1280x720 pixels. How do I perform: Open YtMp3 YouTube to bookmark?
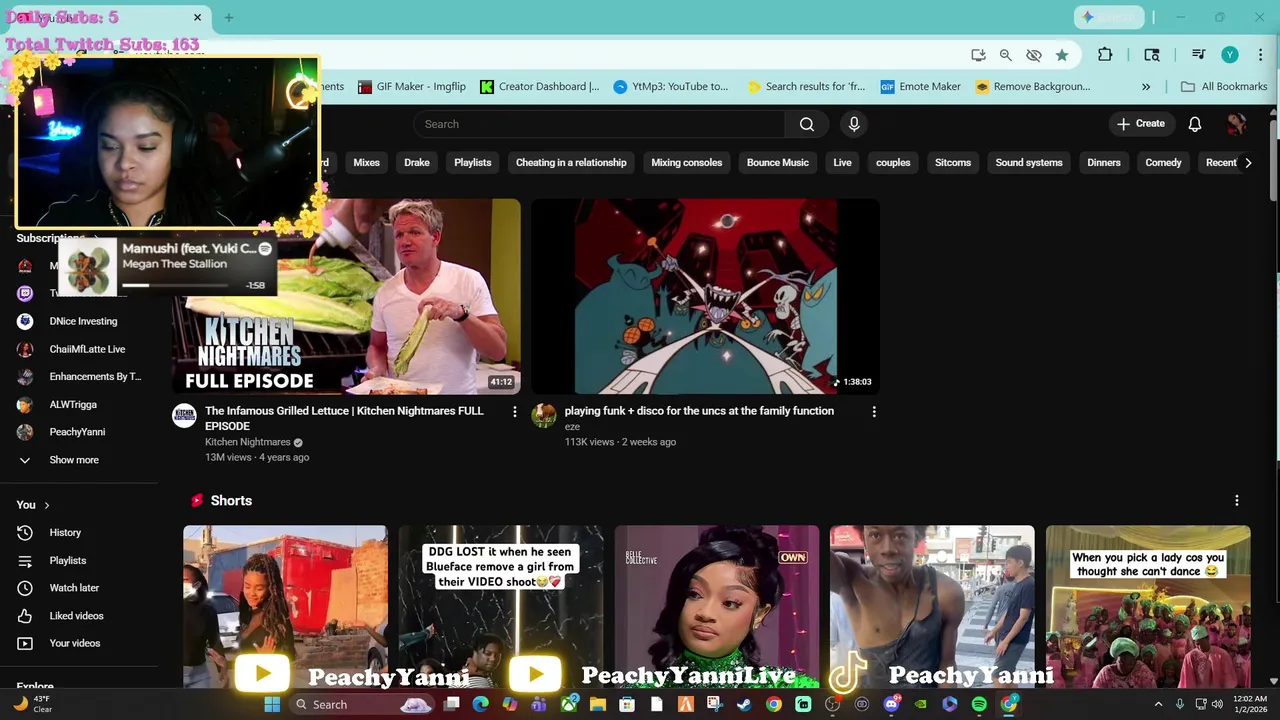(x=670, y=87)
